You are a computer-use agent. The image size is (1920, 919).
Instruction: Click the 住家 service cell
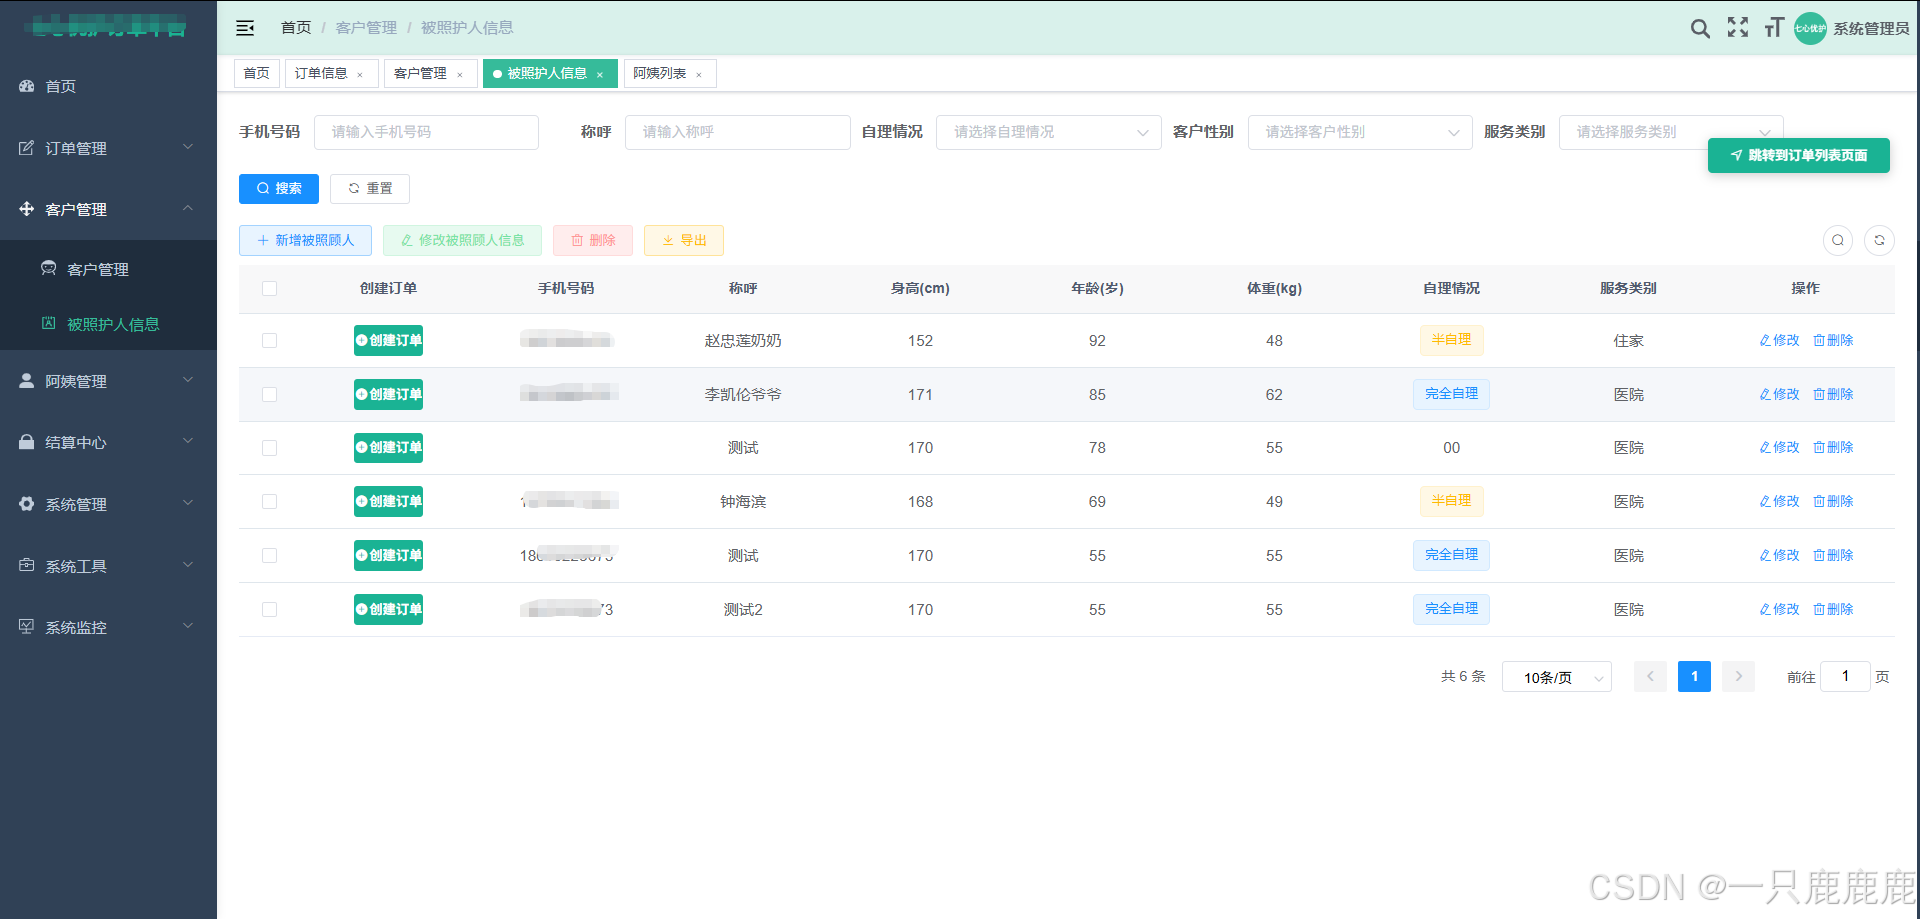(x=1628, y=340)
